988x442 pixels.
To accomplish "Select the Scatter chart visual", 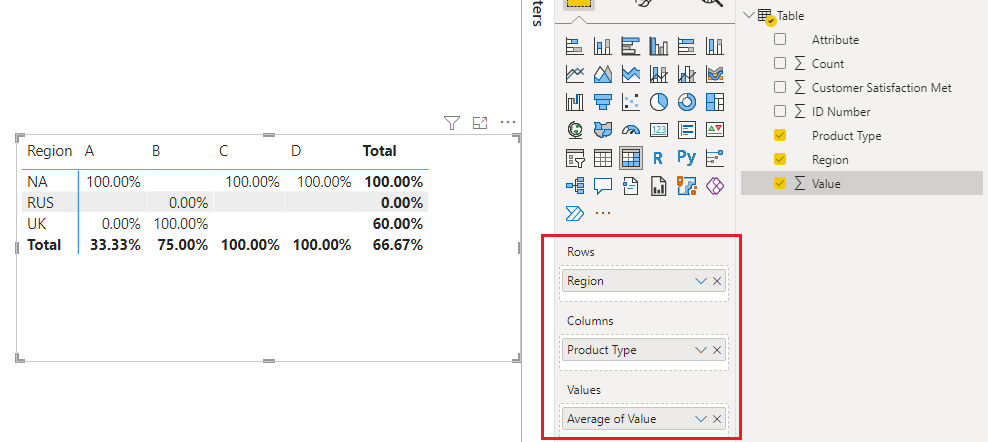I will 631,102.
